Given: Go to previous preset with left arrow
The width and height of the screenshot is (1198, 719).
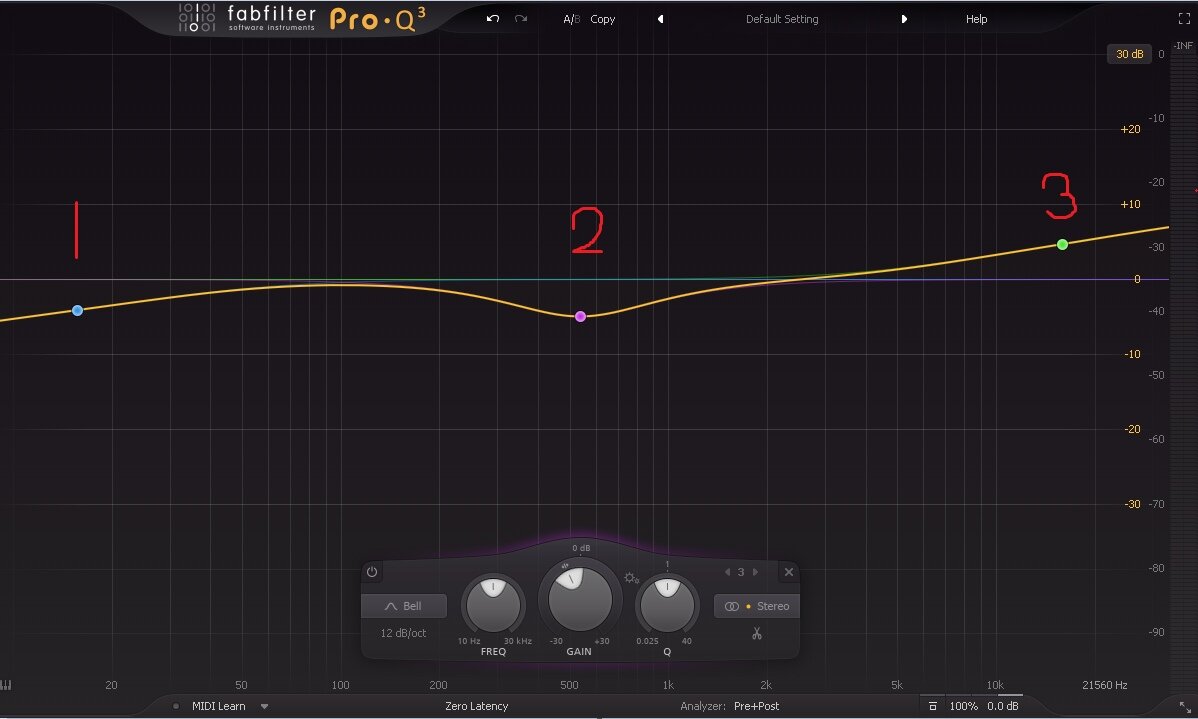Looking at the screenshot, I should click(660, 19).
